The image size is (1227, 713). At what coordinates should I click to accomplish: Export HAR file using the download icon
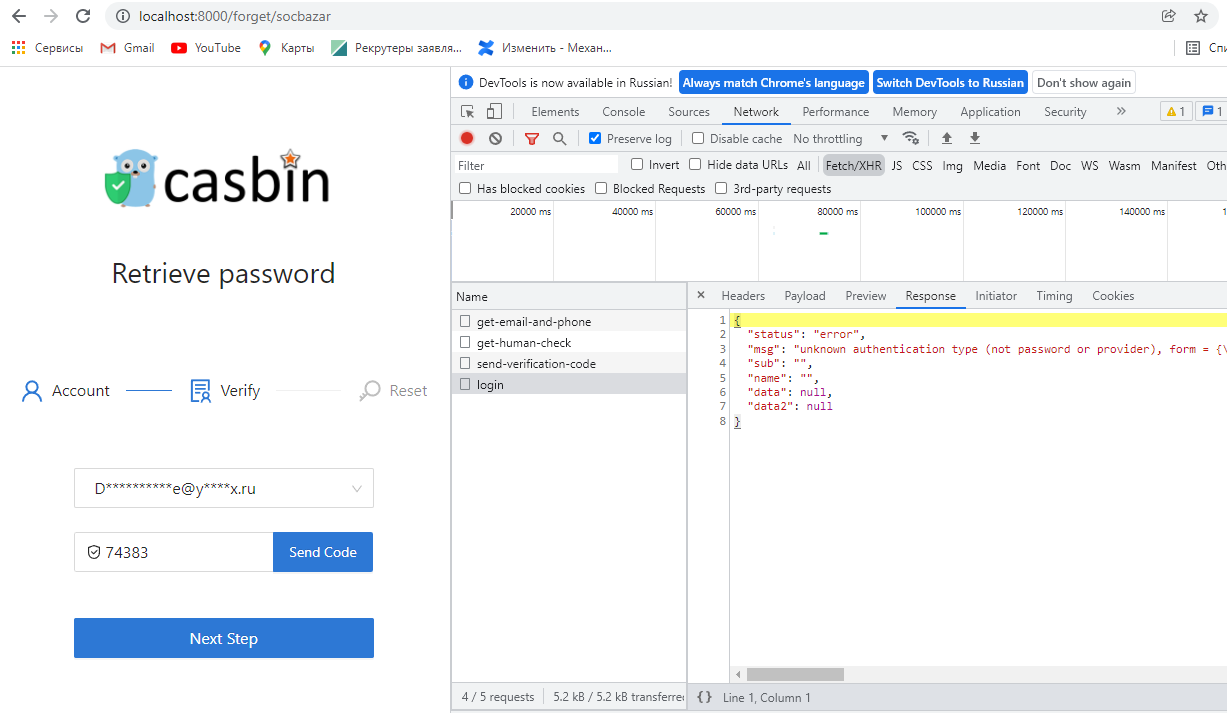[974, 138]
